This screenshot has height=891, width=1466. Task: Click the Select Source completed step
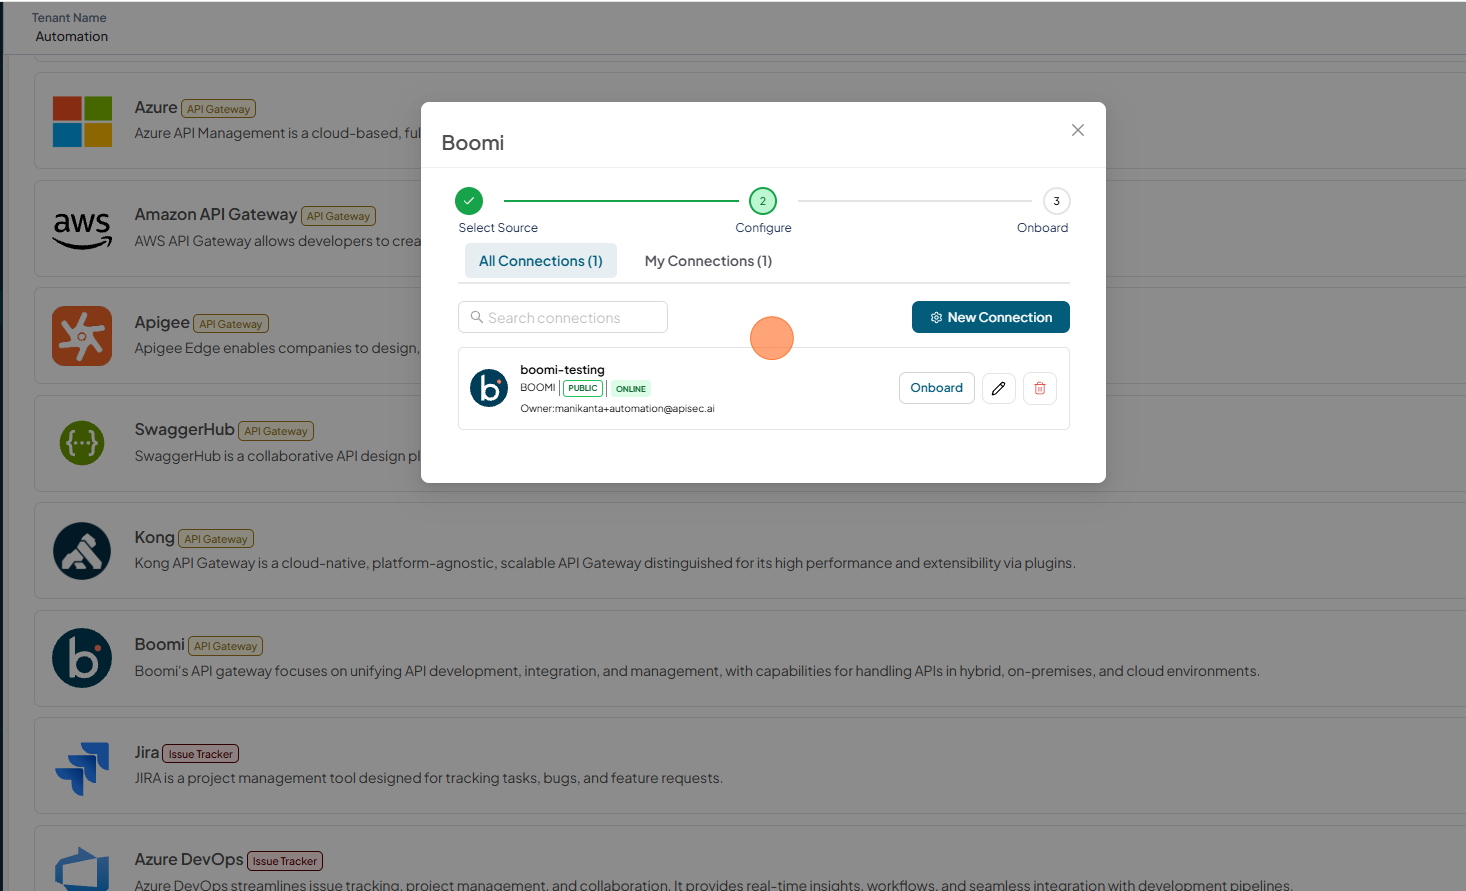469,201
